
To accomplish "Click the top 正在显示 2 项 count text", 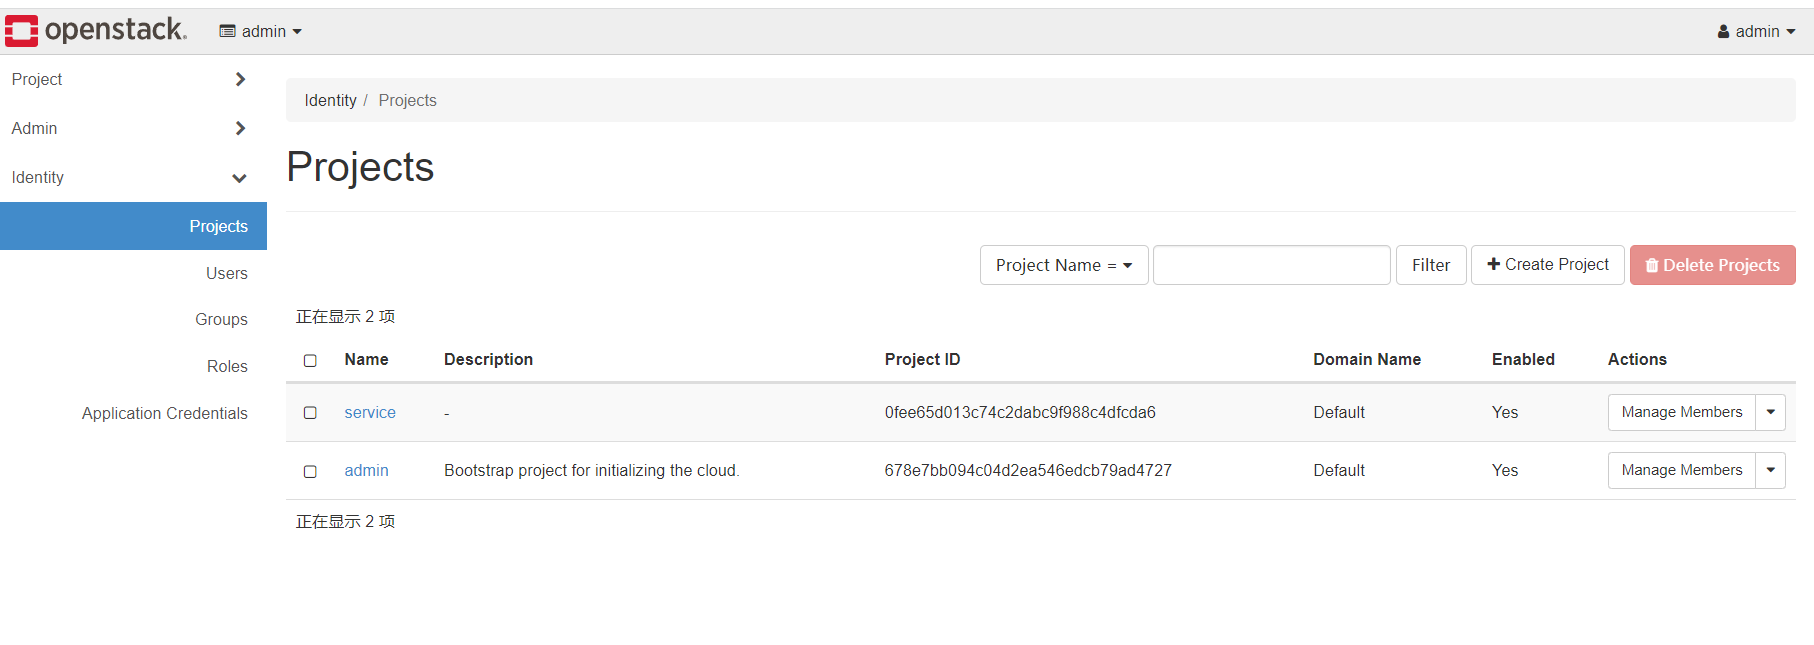I will click(x=345, y=317).
